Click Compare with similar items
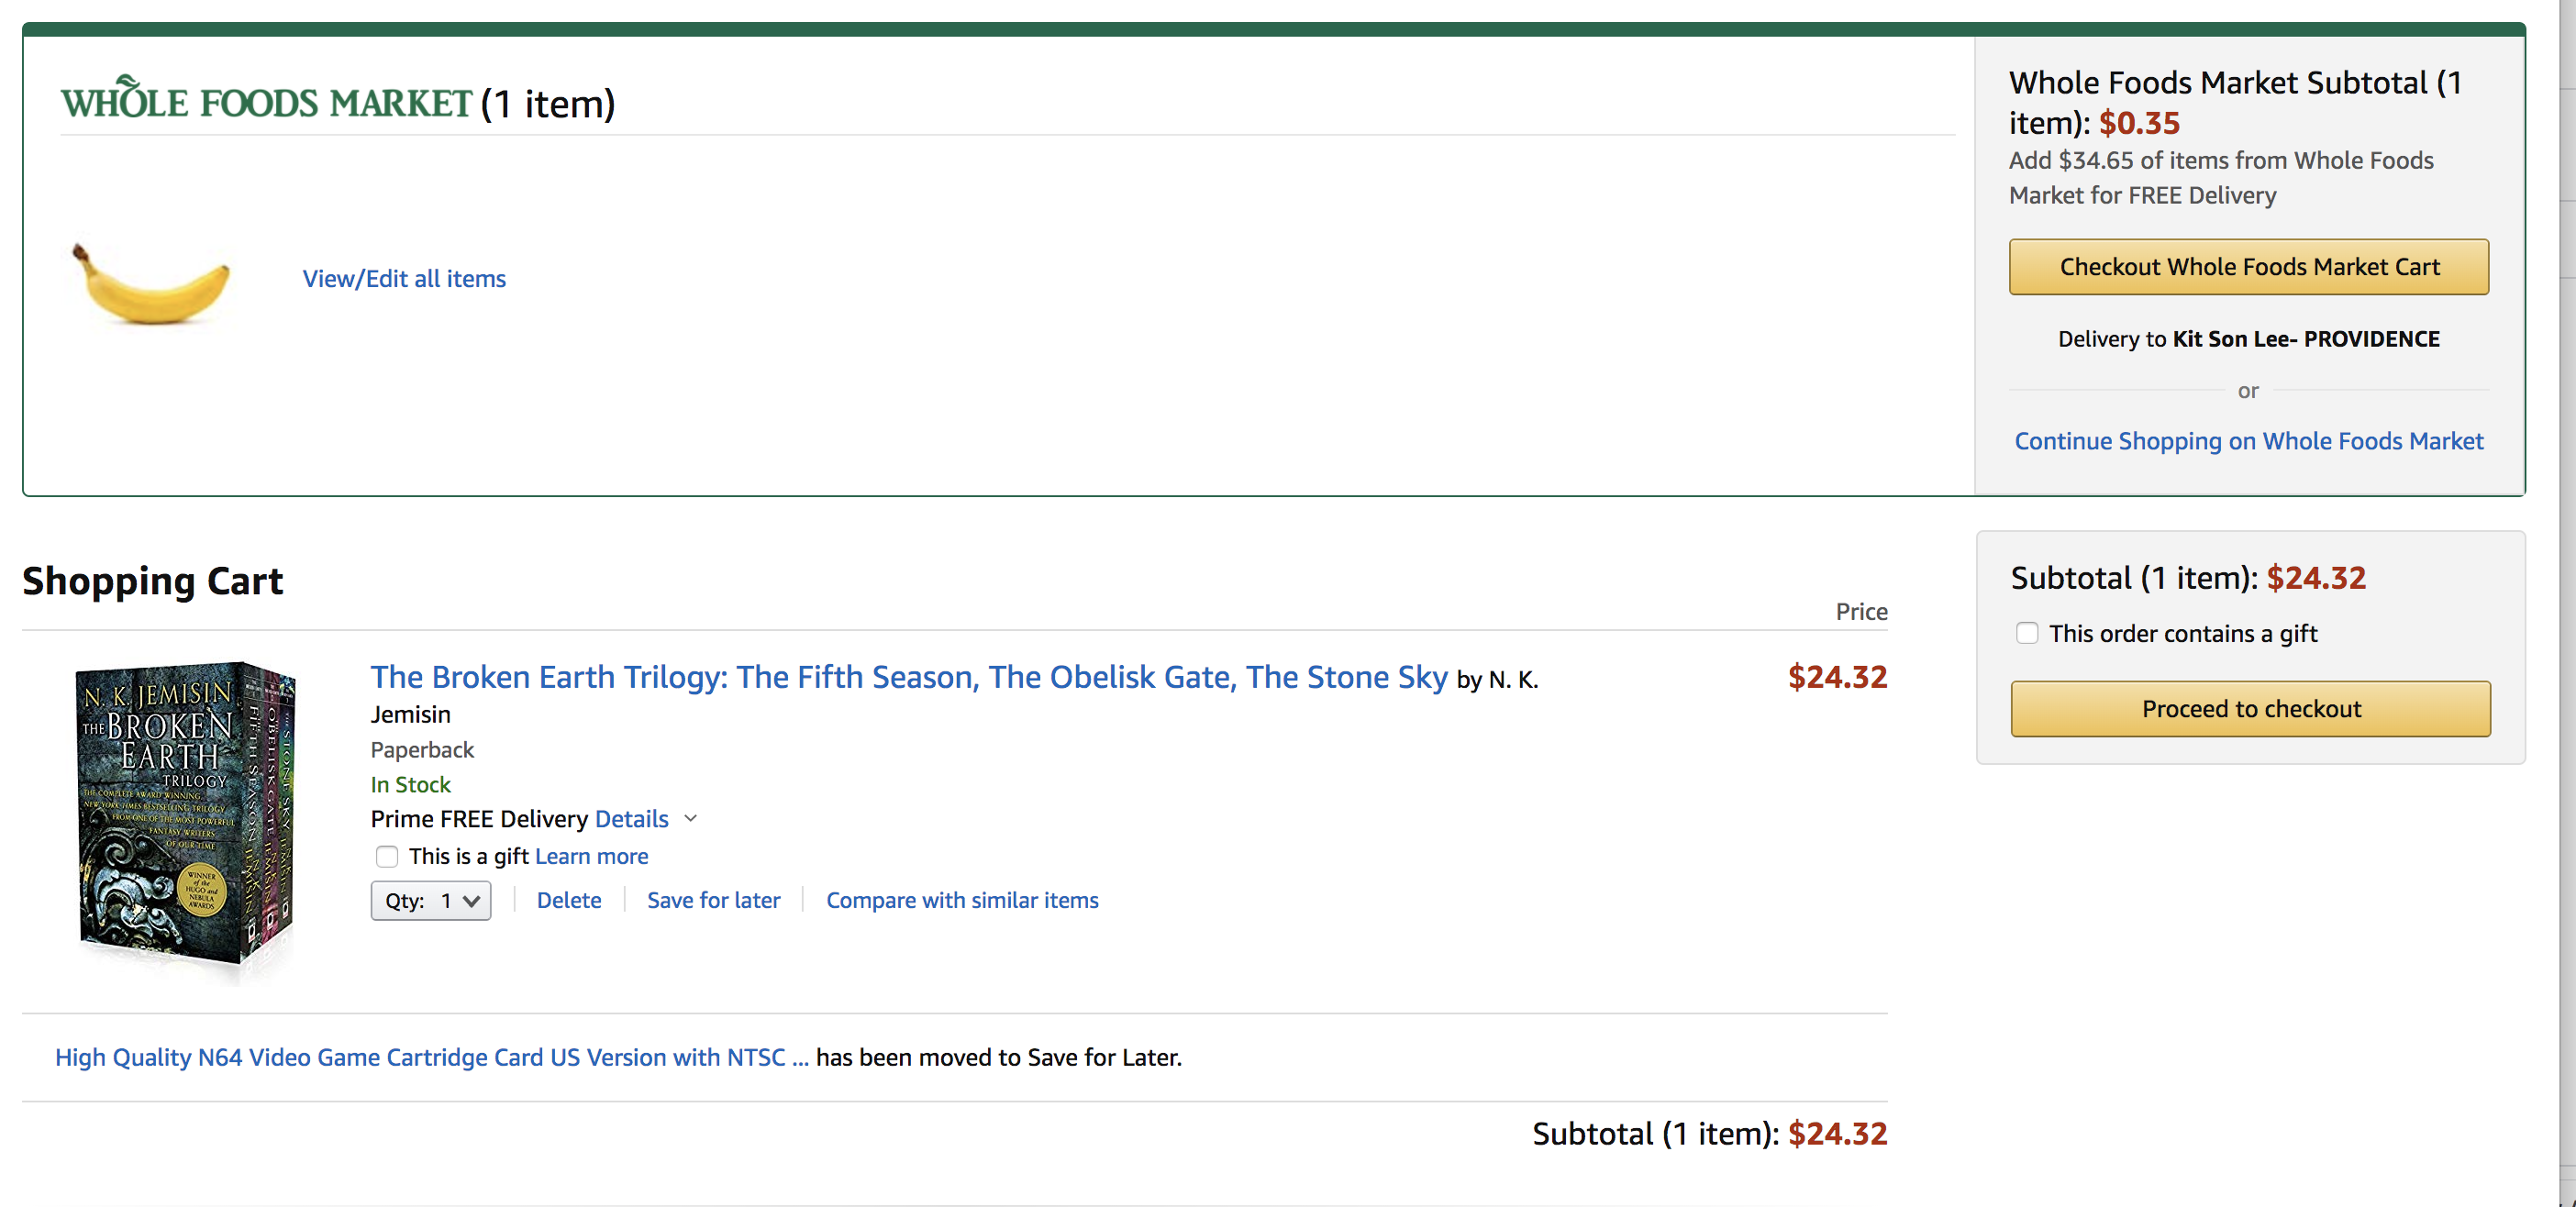This screenshot has width=2576, height=1207. [961, 901]
